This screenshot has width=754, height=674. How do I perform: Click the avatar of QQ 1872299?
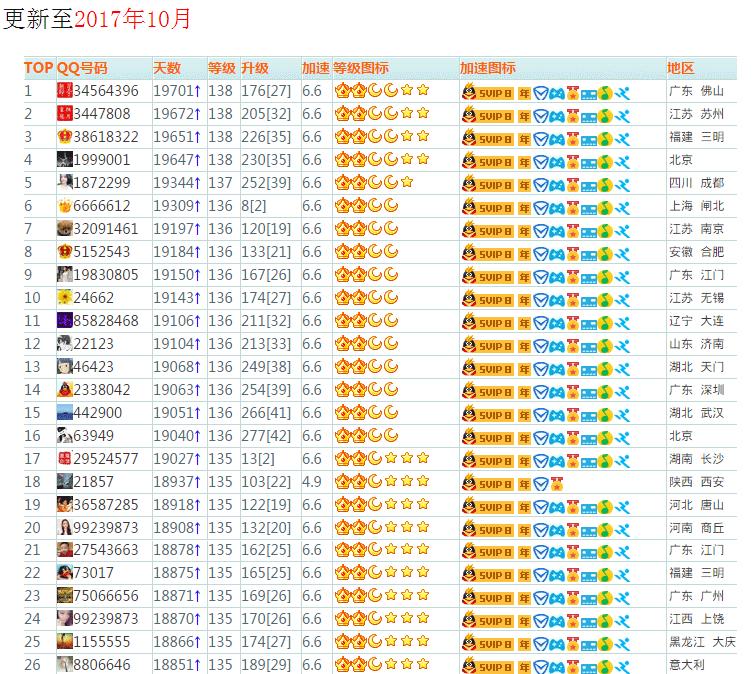(65, 183)
